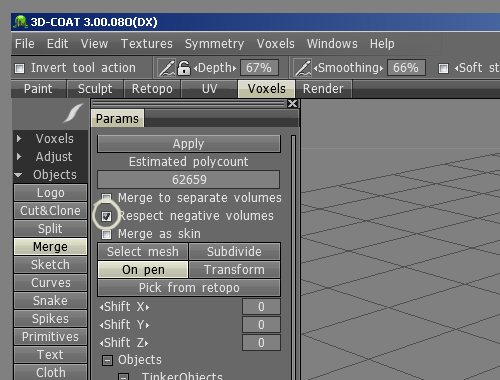The image size is (500, 380).
Task: Open the Textures menu
Action: 147,44
